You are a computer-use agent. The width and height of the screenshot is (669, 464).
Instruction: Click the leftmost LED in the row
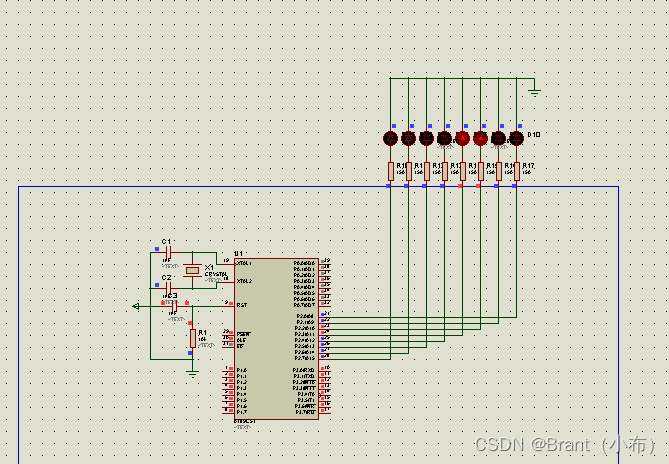390,139
